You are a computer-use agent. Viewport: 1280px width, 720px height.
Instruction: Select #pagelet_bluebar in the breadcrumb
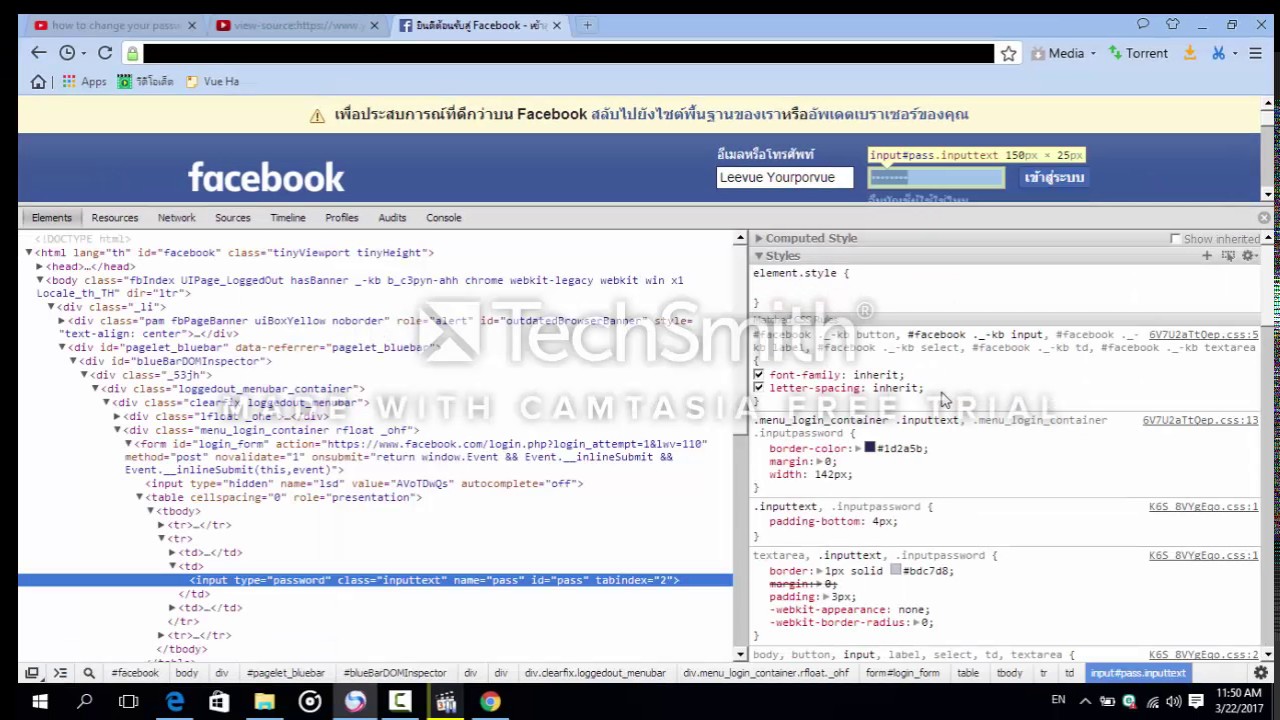pos(285,673)
